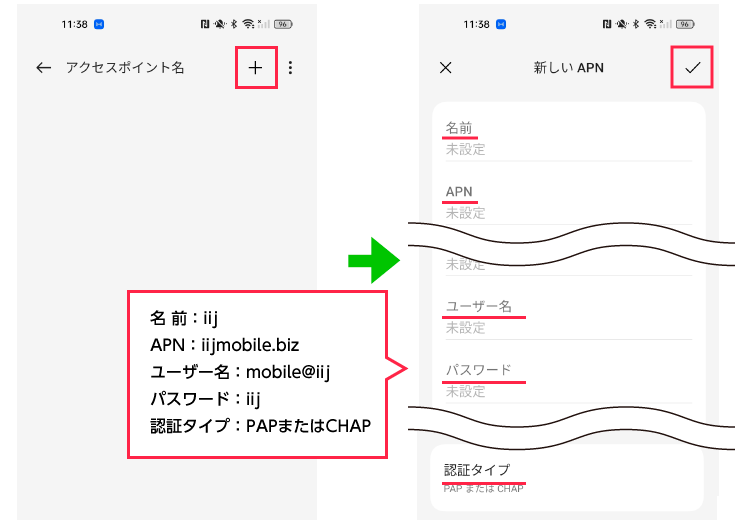The image size is (740, 525).
Task: Confirm new APN with the checkmark icon
Action: coord(692,68)
